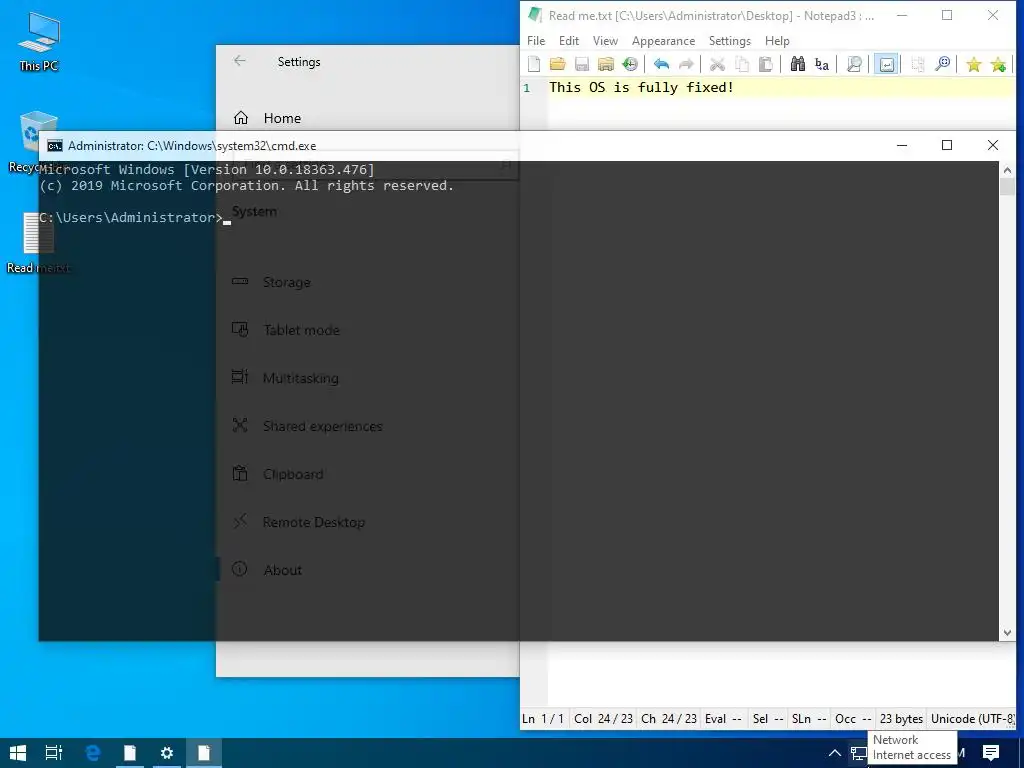The width and height of the screenshot is (1024, 768).
Task: Click the "Occ --" status bar field
Action: (853, 718)
